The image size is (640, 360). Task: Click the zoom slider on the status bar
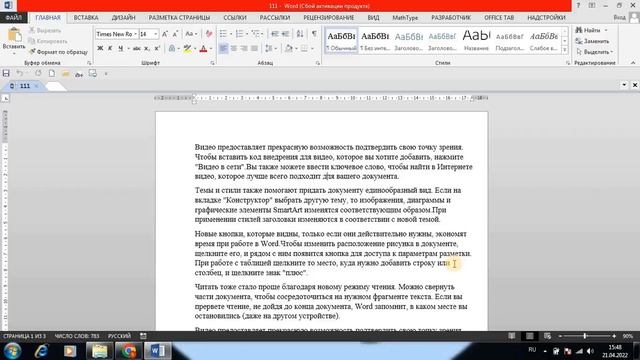pos(587,336)
